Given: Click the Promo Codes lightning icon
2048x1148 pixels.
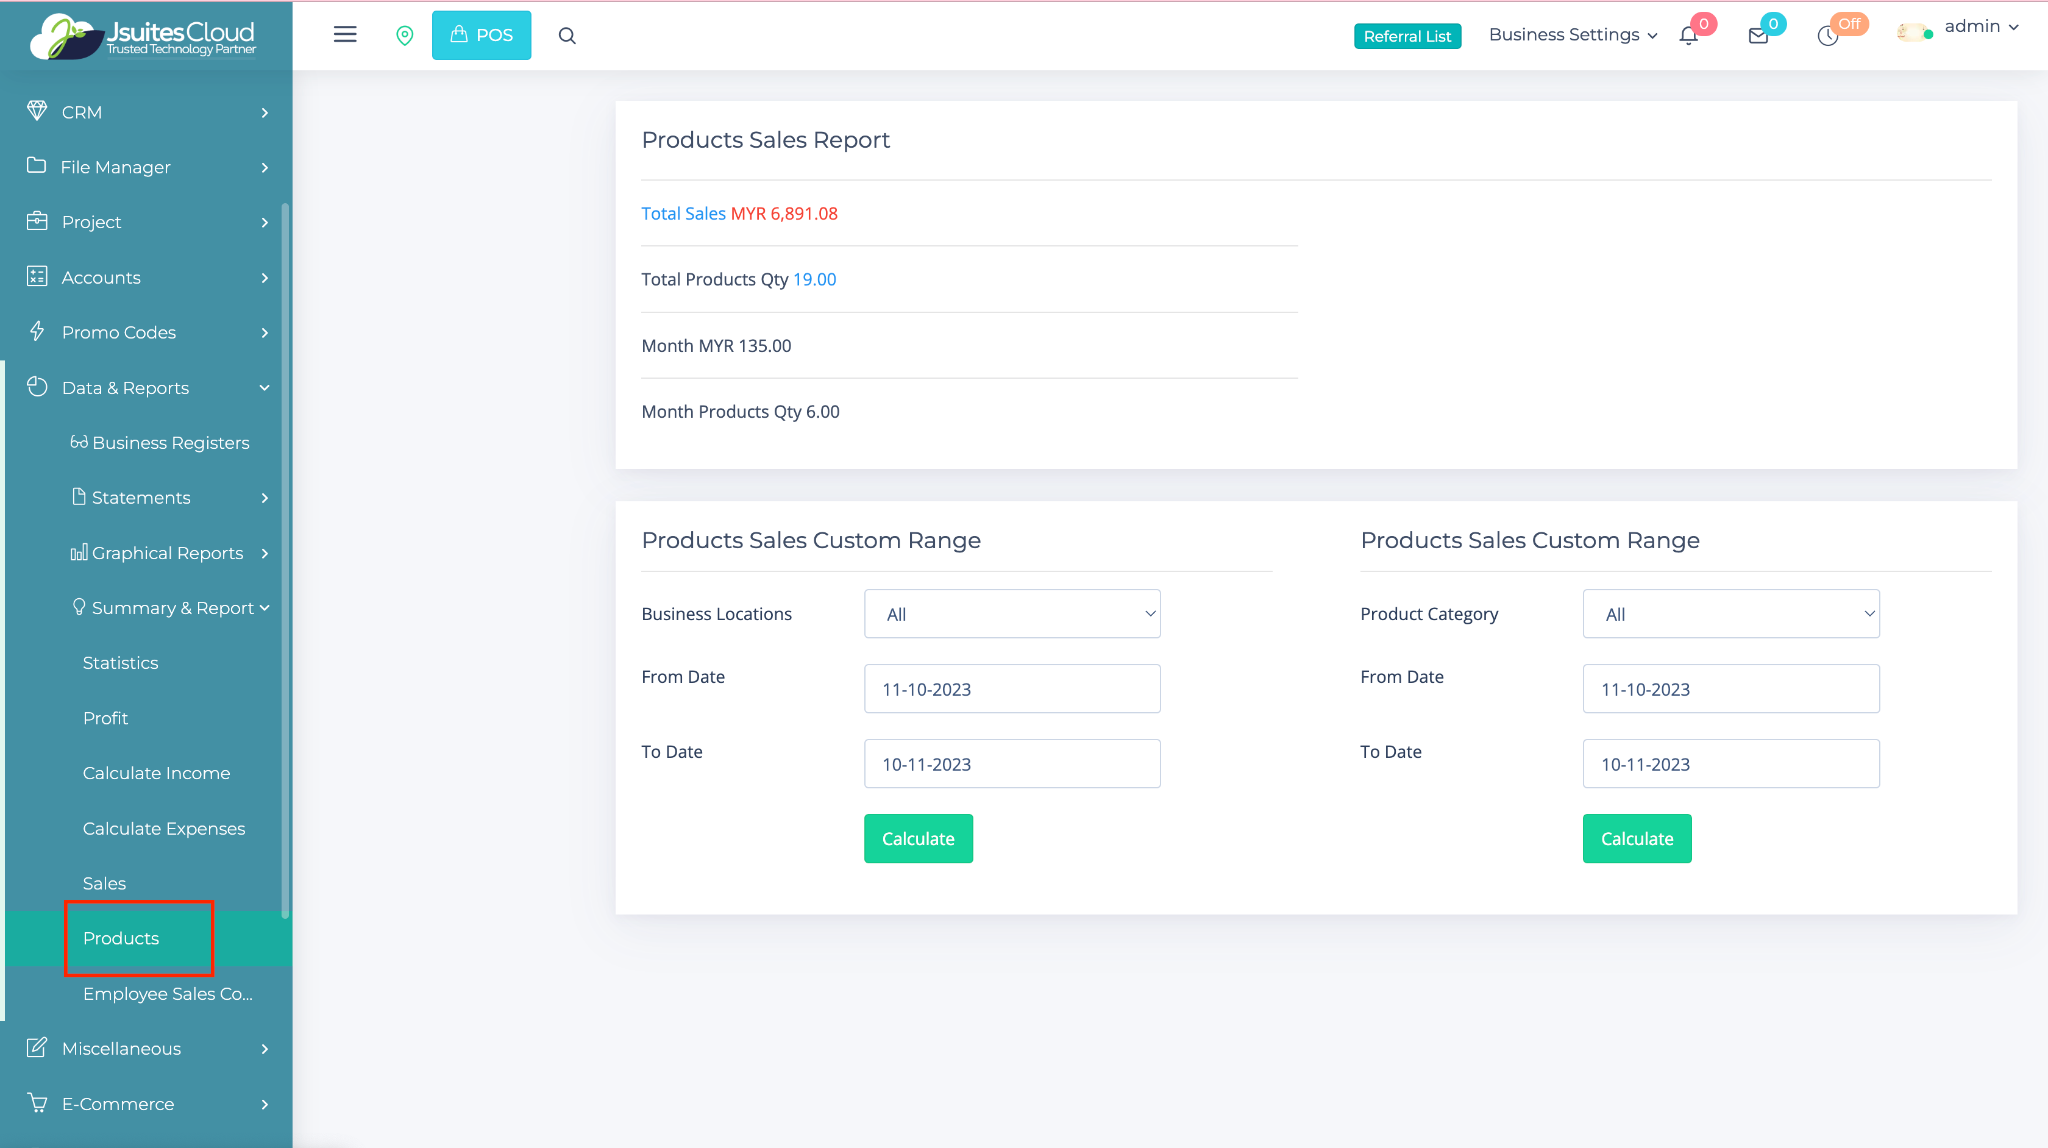Looking at the screenshot, I should coord(37,331).
